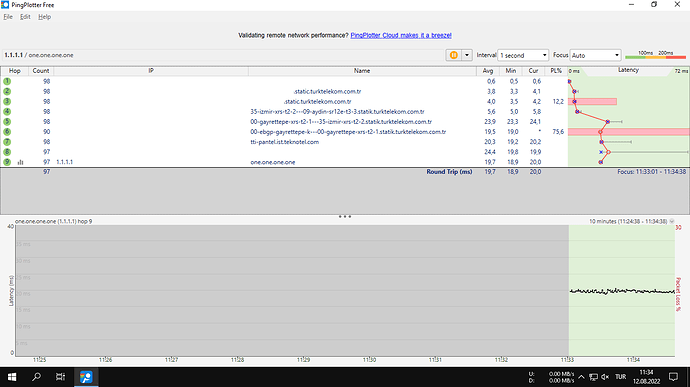Click the hop 6 green number icon

[7, 132]
